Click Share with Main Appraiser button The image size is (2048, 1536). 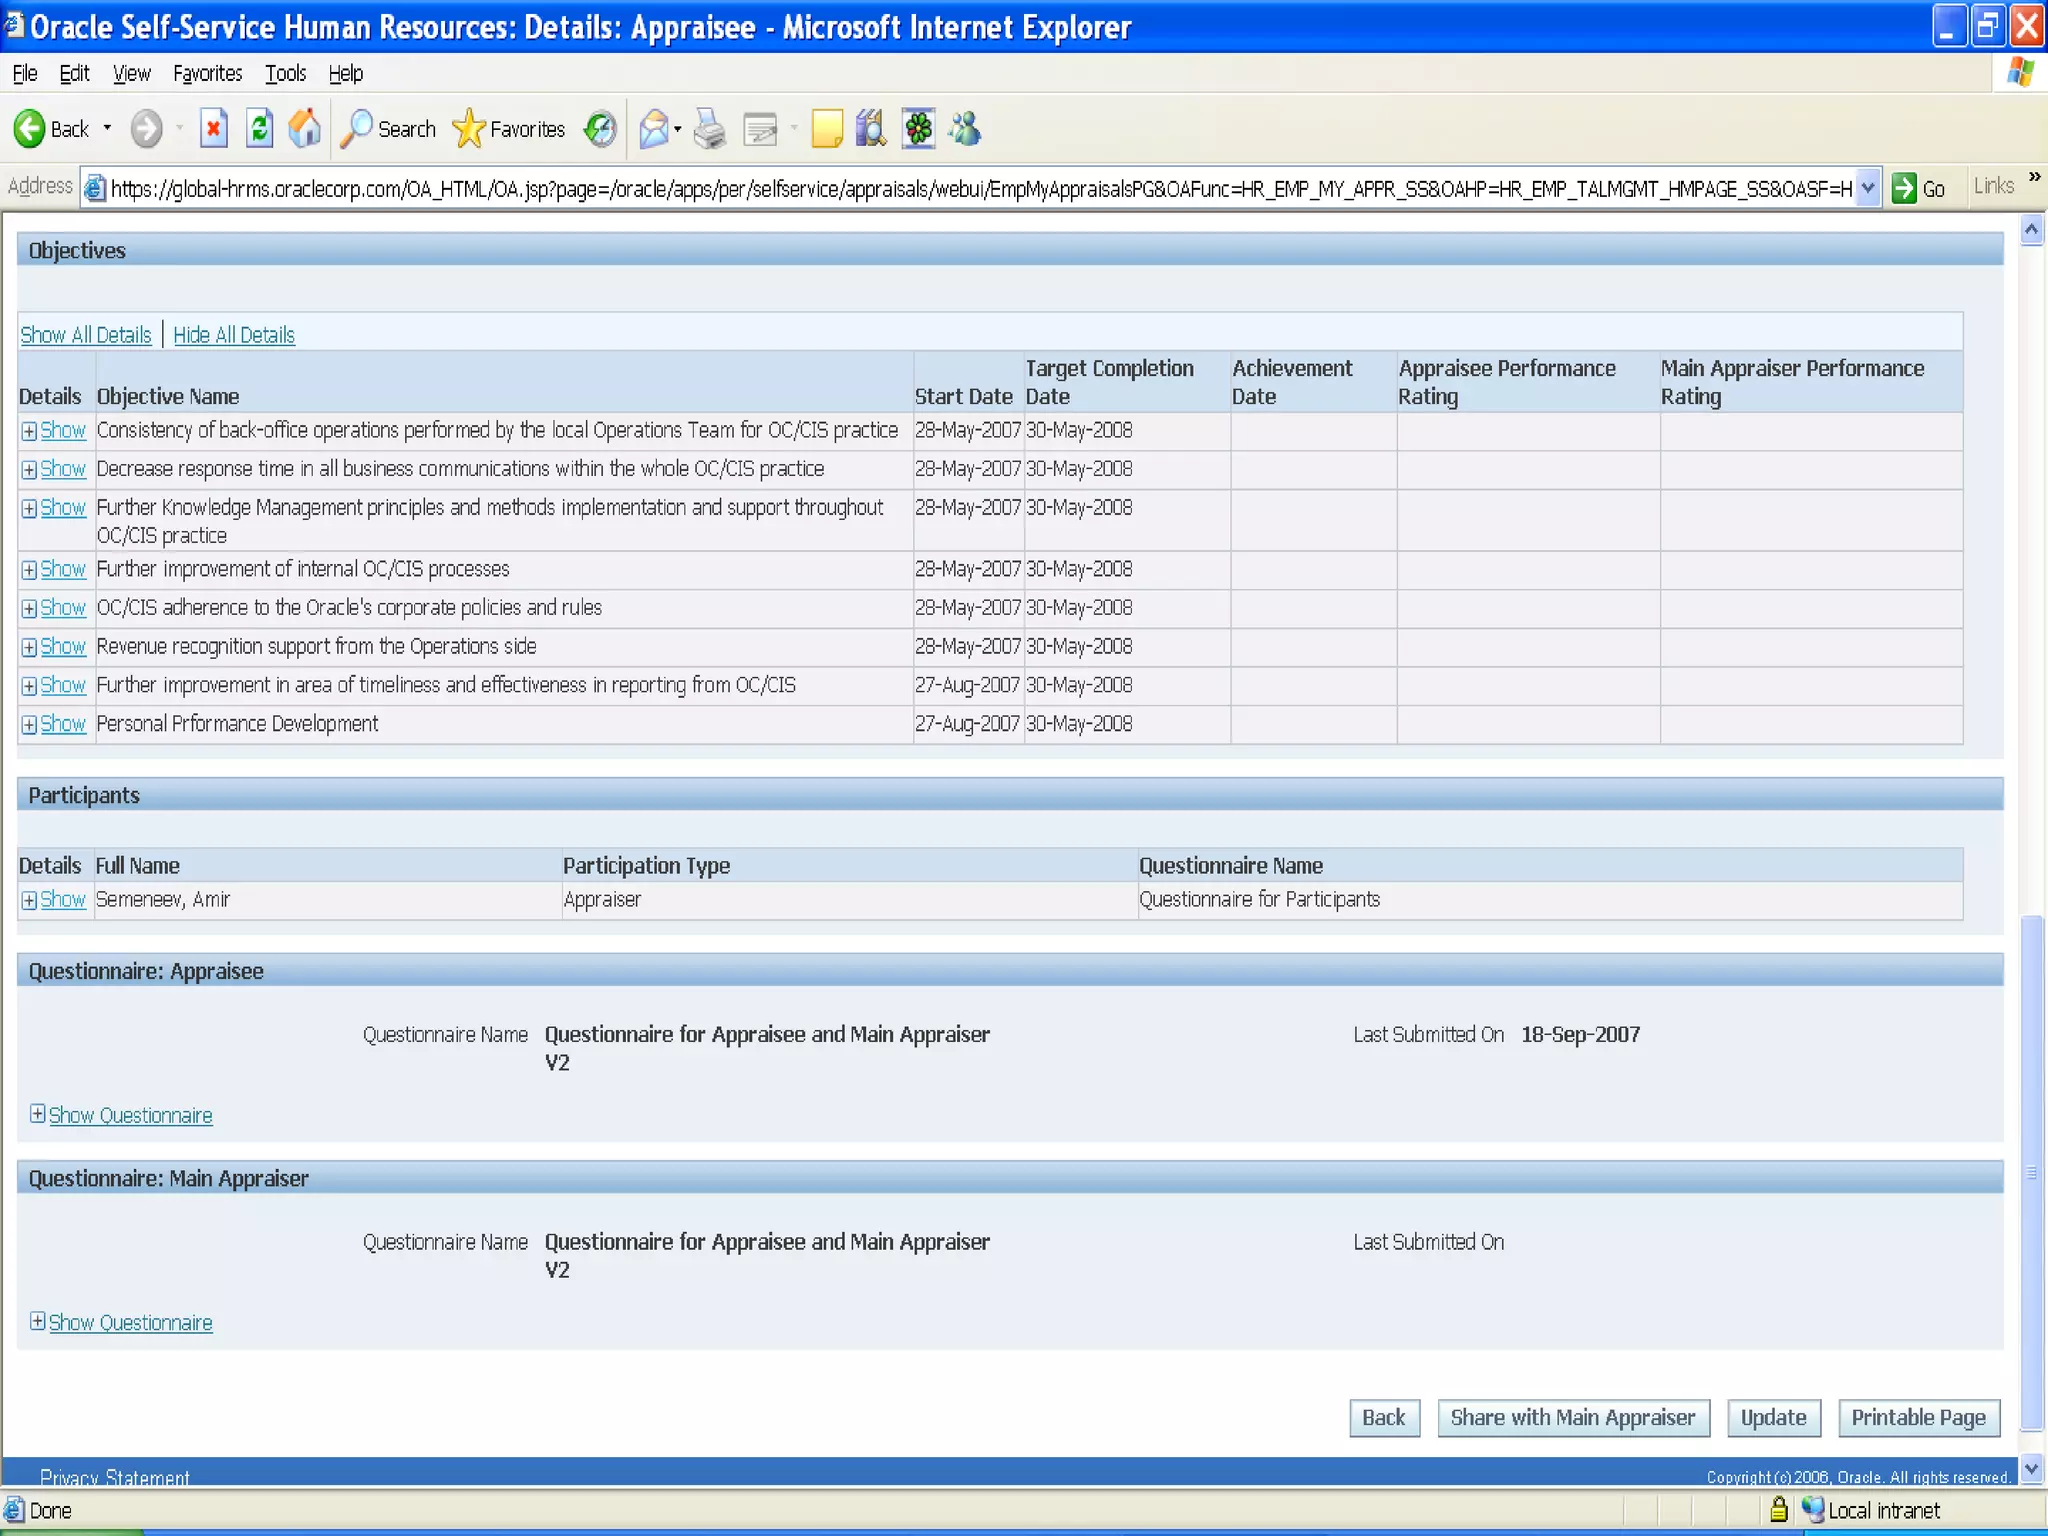point(1572,1418)
